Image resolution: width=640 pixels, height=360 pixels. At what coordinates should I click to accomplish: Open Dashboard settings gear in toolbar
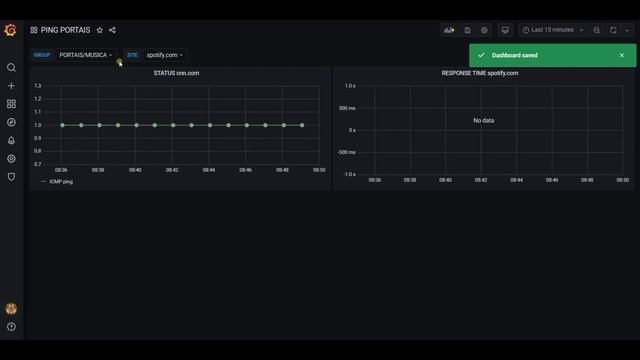pyautogui.click(x=484, y=30)
